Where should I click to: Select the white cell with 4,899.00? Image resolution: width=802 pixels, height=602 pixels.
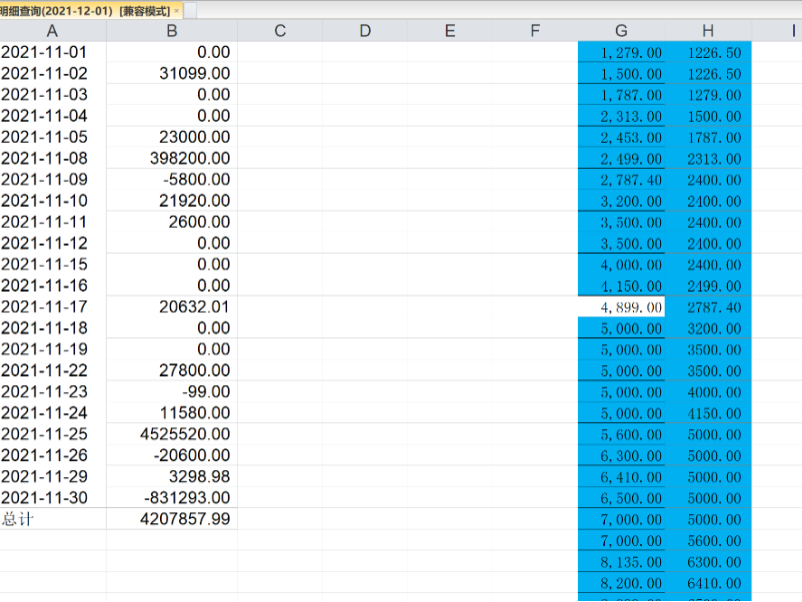pos(621,307)
